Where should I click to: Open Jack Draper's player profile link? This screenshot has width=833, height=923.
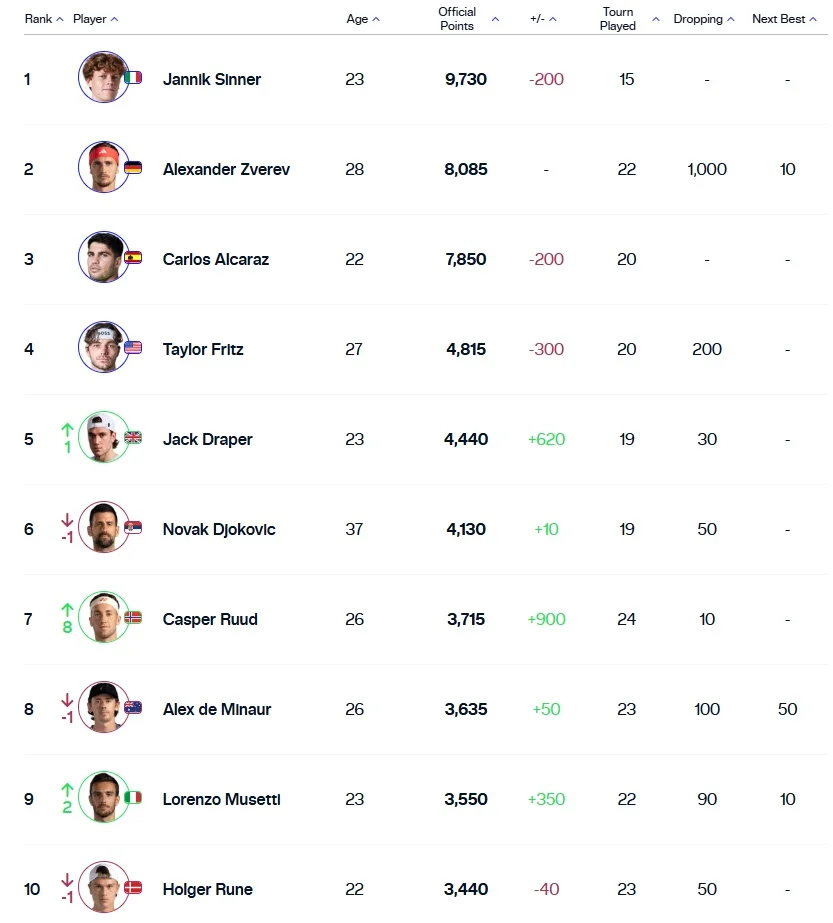pos(208,439)
